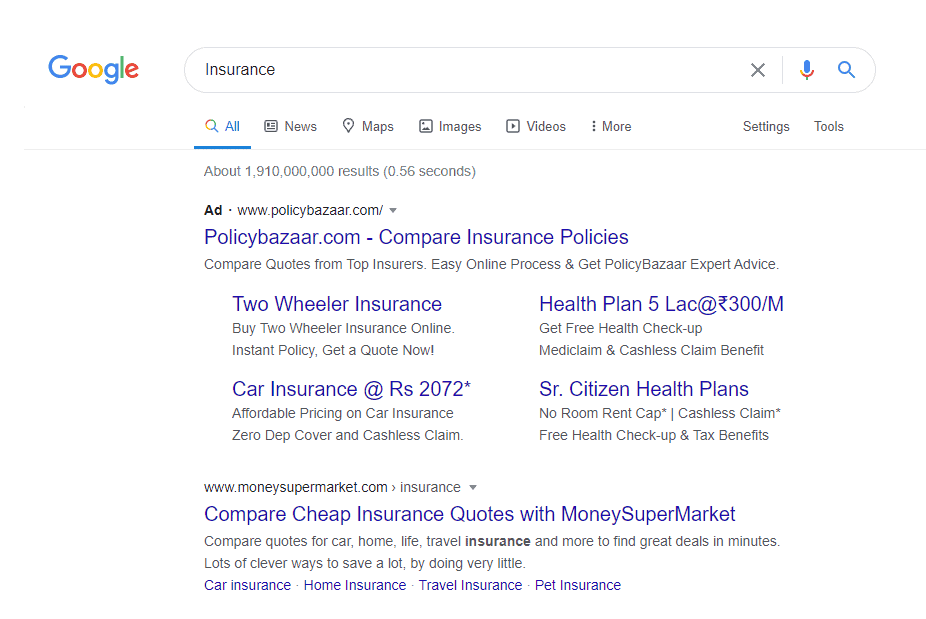Switch to the Images tab
The width and height of the screenshot is (926, 619).
click(451, 126)
